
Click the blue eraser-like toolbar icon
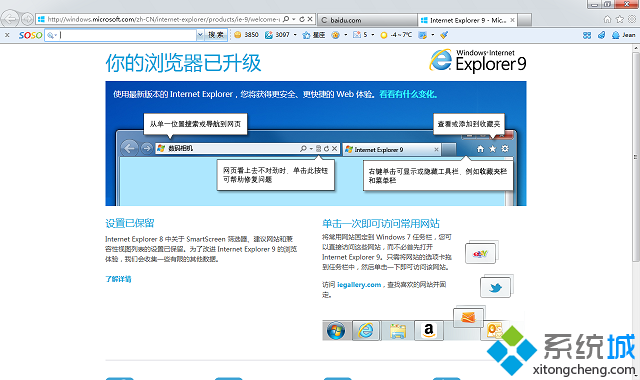pyautogui.click(x=601, y=36)
